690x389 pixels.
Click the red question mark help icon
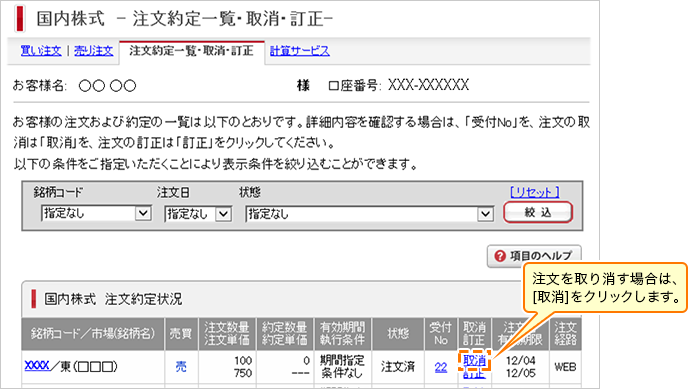[x=500, y=256]
